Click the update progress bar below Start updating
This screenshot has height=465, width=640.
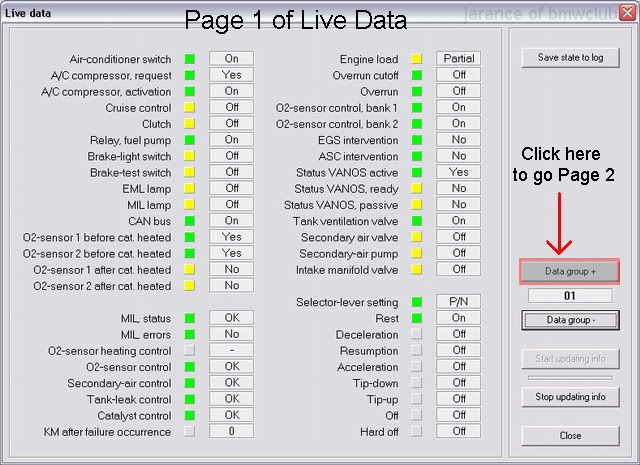pyautogui.click(x=570, y=378)
